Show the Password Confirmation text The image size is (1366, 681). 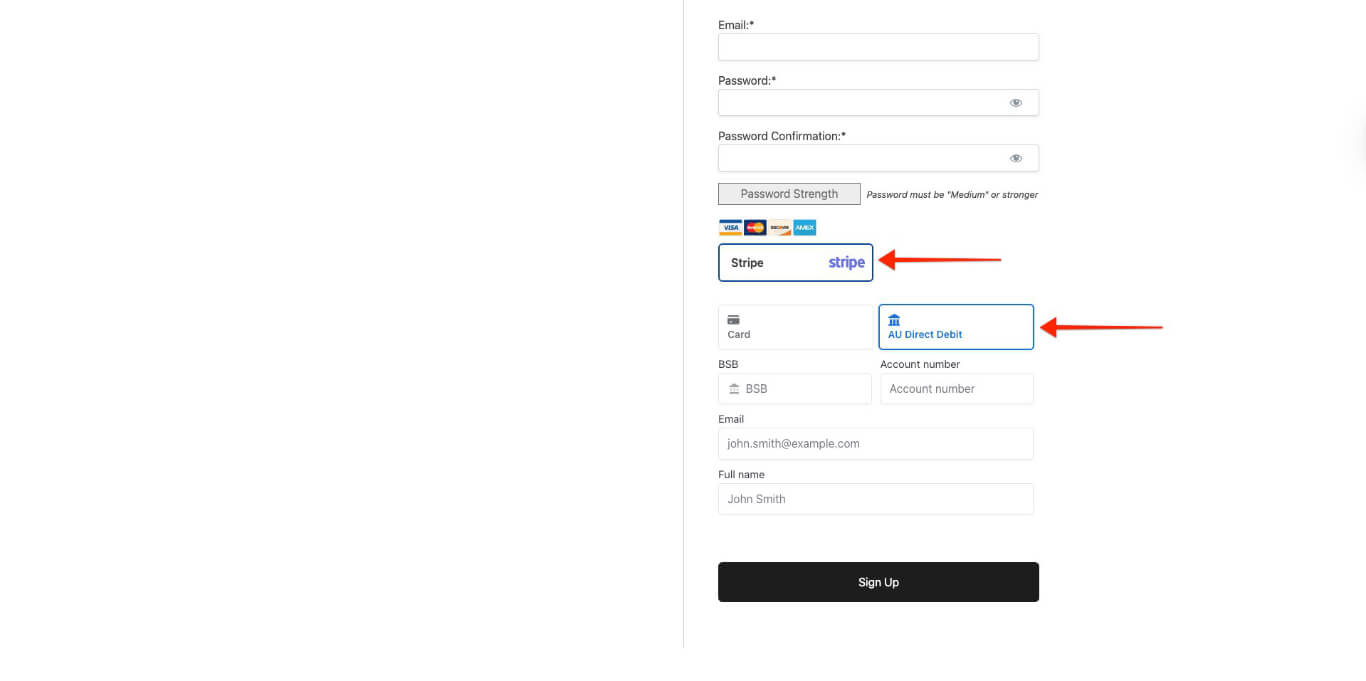pos(1016,157)
